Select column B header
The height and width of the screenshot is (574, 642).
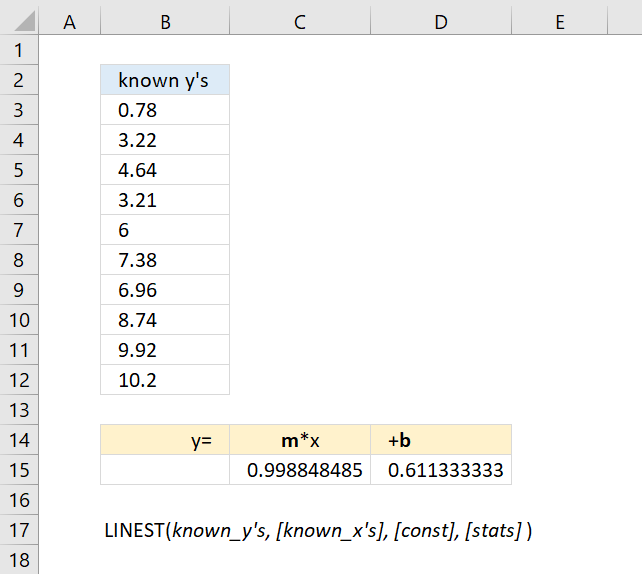(x=165, y=22)
